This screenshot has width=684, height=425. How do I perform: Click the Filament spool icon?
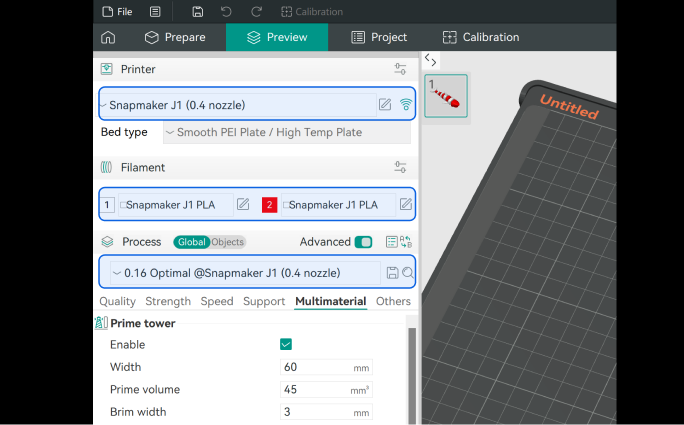click(x=106, y=167)
